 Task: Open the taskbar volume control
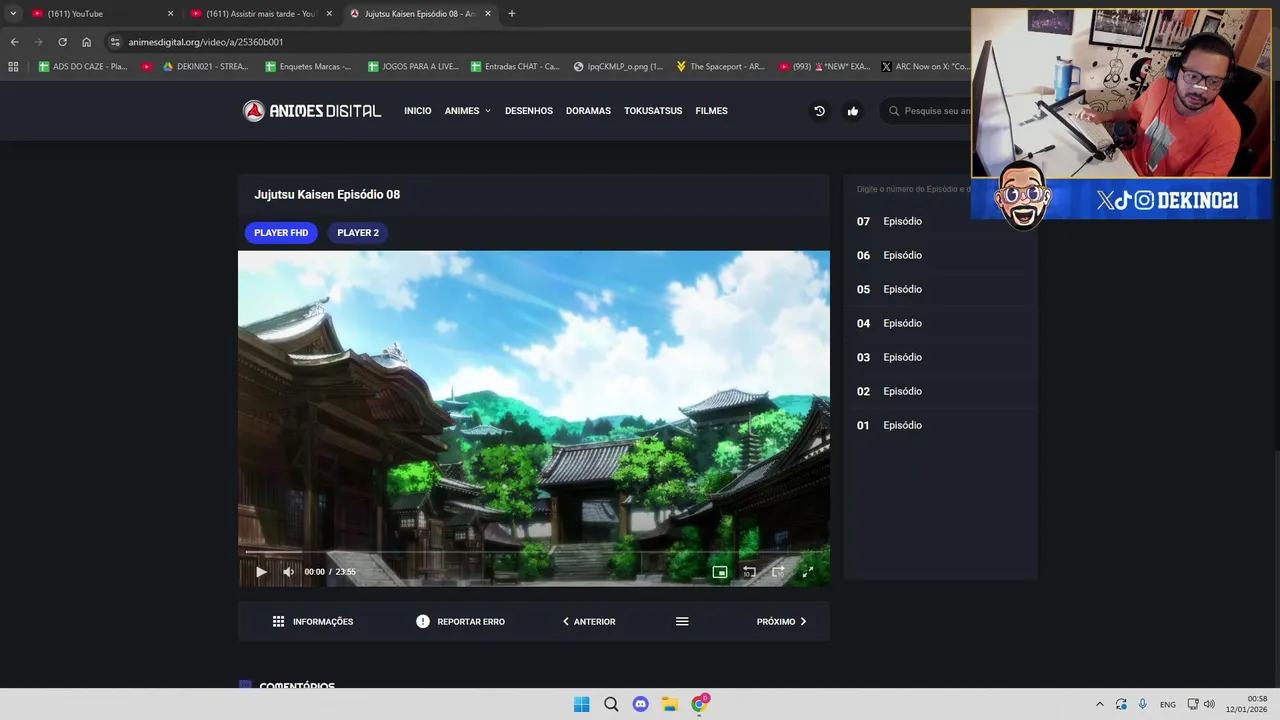[x=1209, y=704]
